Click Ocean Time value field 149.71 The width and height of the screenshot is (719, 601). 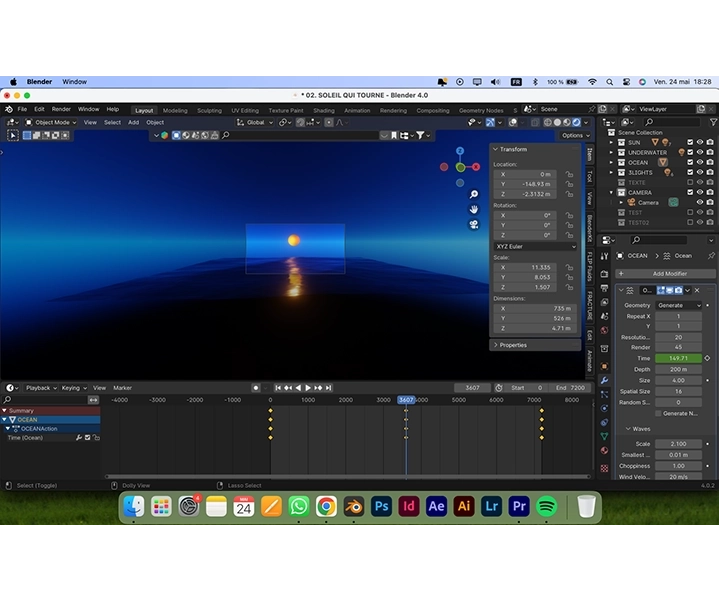679,358
